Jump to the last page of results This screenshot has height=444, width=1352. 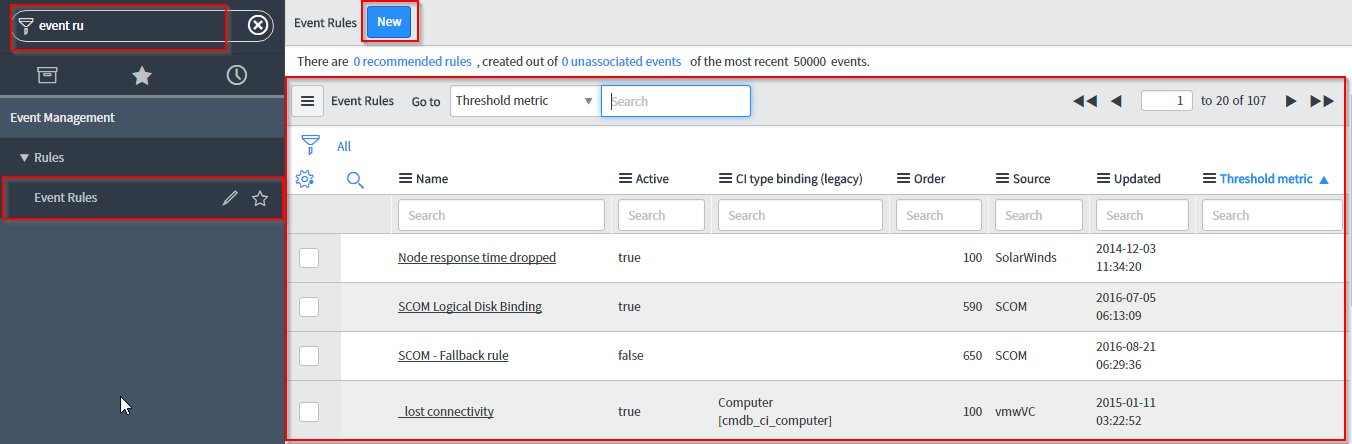point(1322,101)
